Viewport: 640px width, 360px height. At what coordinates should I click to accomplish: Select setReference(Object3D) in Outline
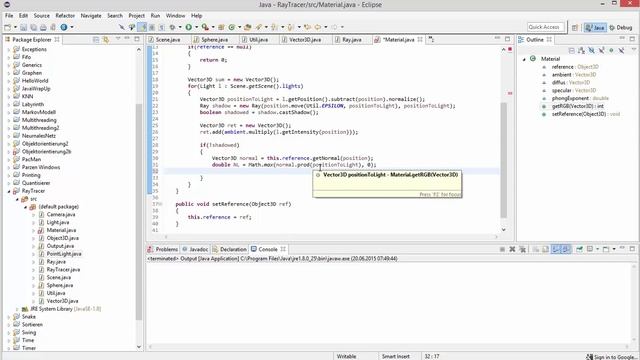pos(586,114)
